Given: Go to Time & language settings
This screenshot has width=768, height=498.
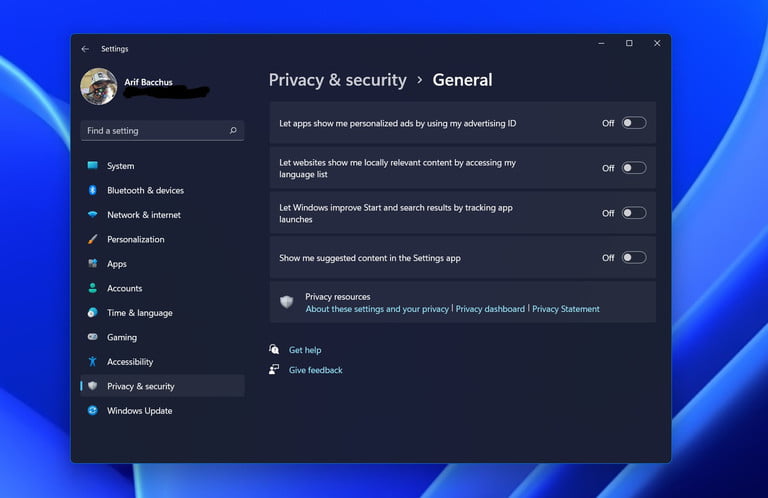Looking at the screenshot, I should (x=139, y=313).
